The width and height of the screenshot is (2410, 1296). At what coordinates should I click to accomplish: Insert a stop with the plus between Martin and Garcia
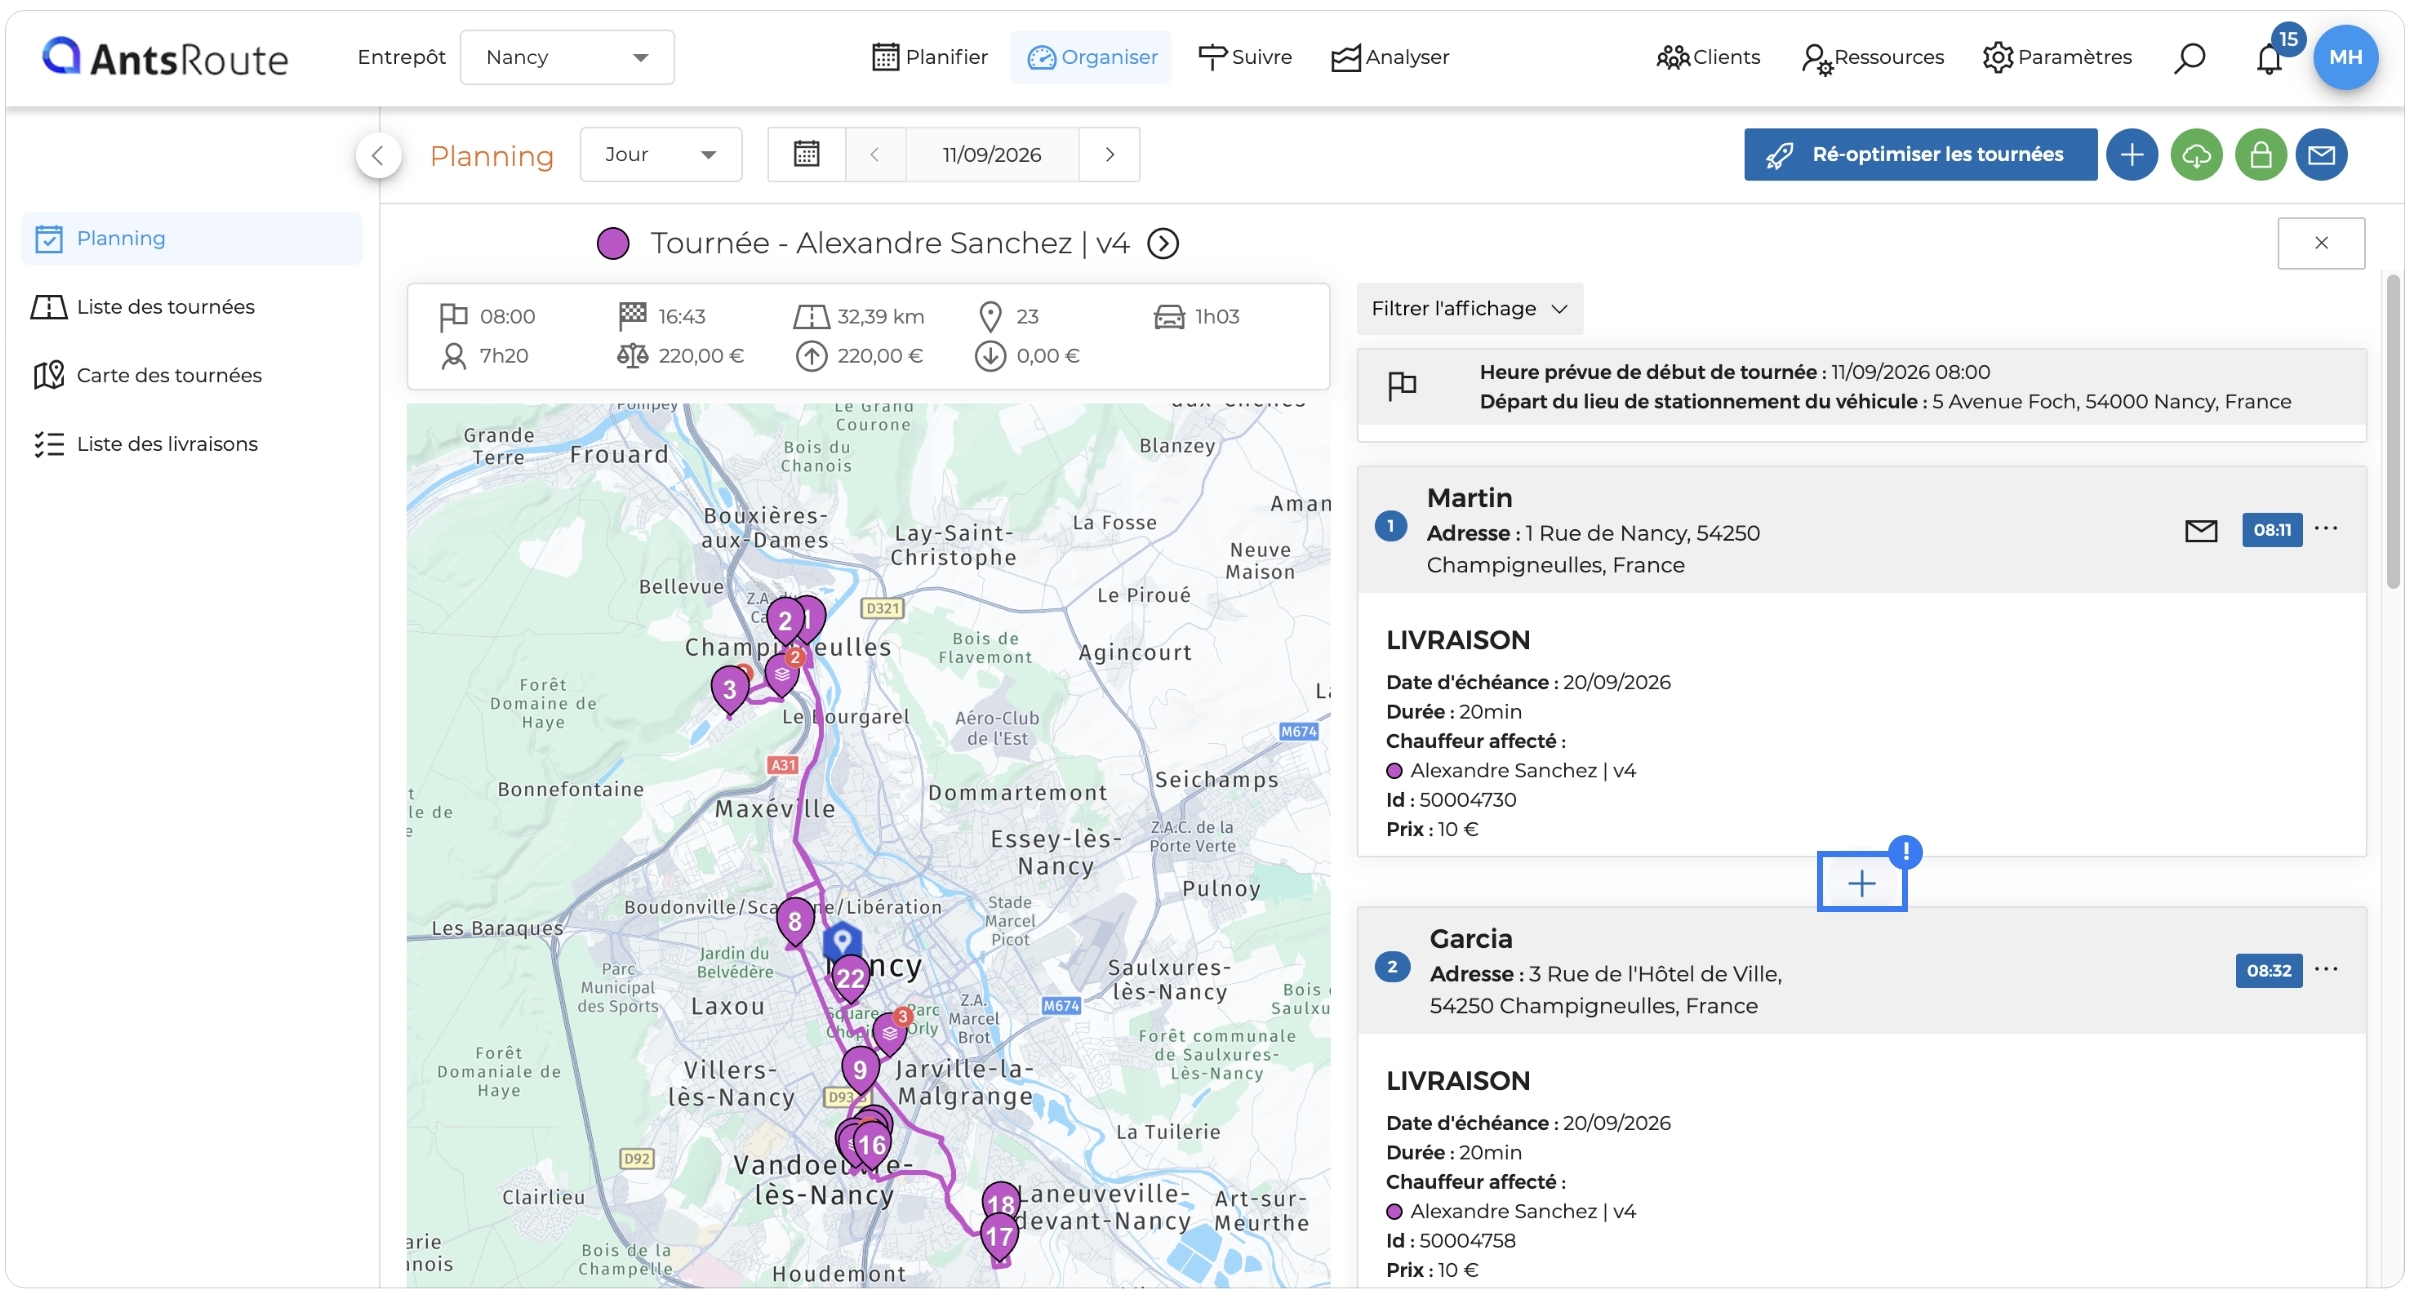click(x=1861, y=882)
